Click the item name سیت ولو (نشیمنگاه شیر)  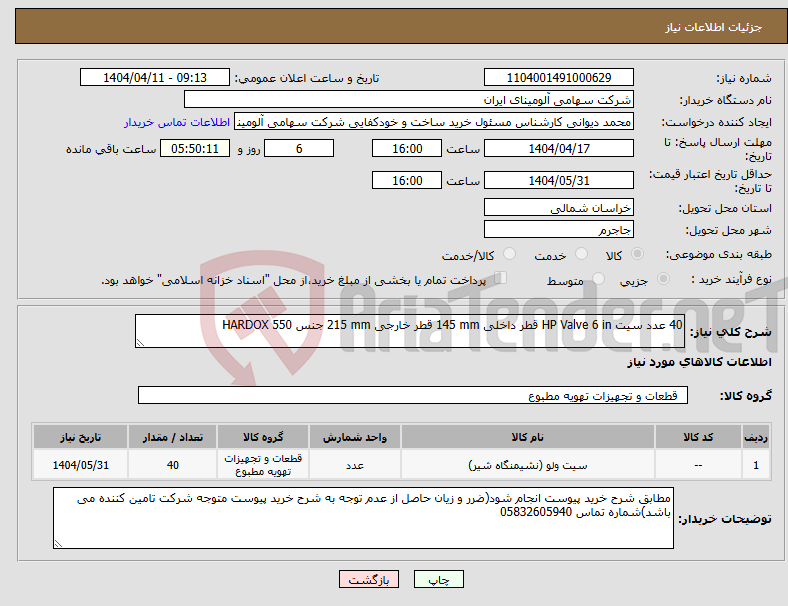click(528, 465)
